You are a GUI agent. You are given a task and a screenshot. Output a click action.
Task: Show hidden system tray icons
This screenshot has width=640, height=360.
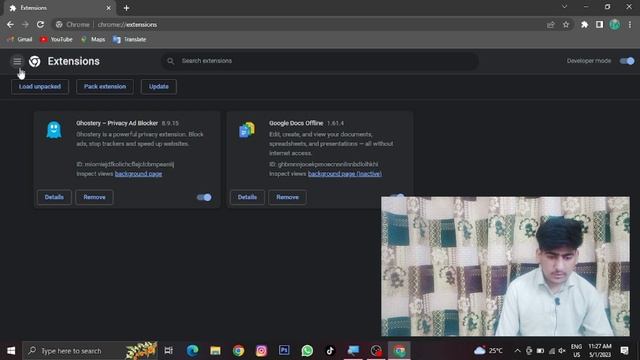tap(517, 351)
